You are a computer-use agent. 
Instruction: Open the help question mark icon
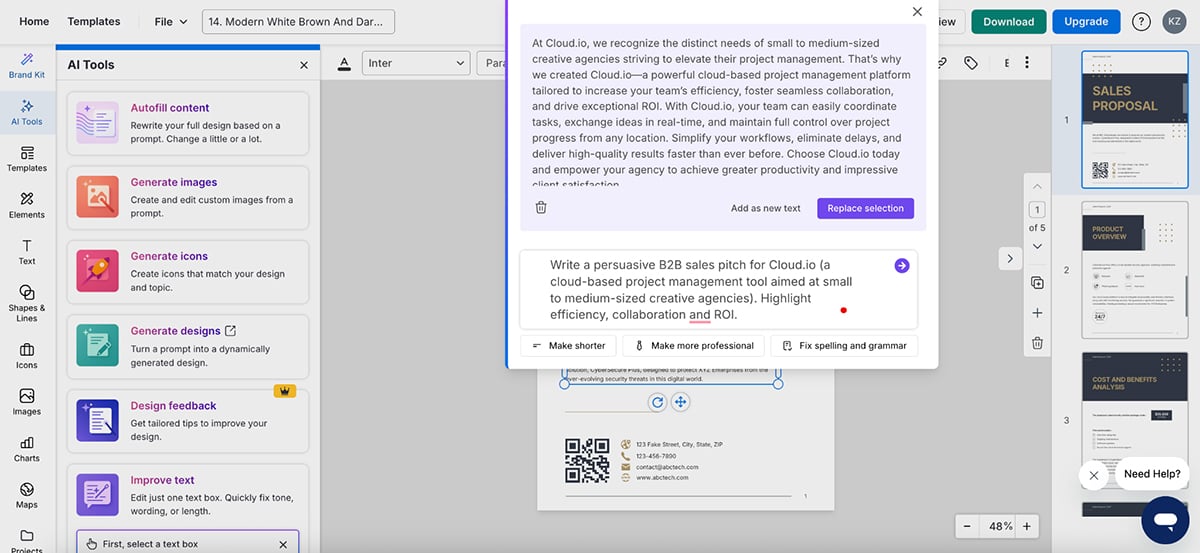click(1141, 21)
